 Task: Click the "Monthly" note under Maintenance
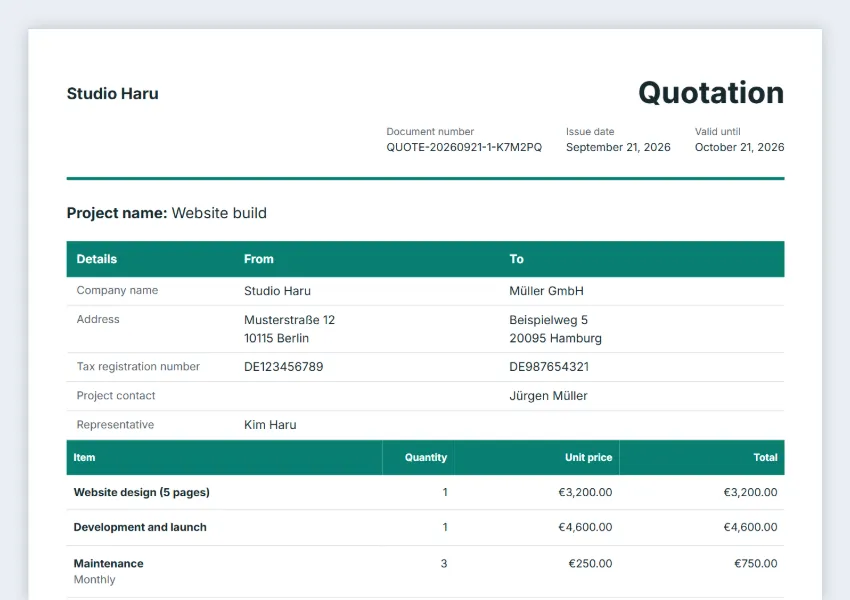[94, 580]
